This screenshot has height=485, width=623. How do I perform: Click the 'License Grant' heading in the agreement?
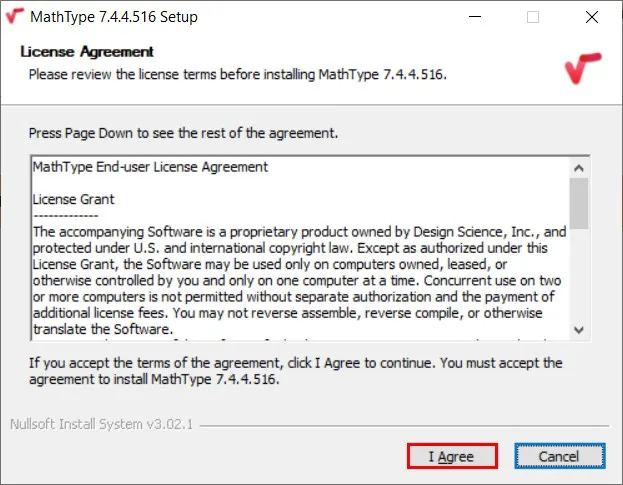pyautogui.click(x=73, y=199)
